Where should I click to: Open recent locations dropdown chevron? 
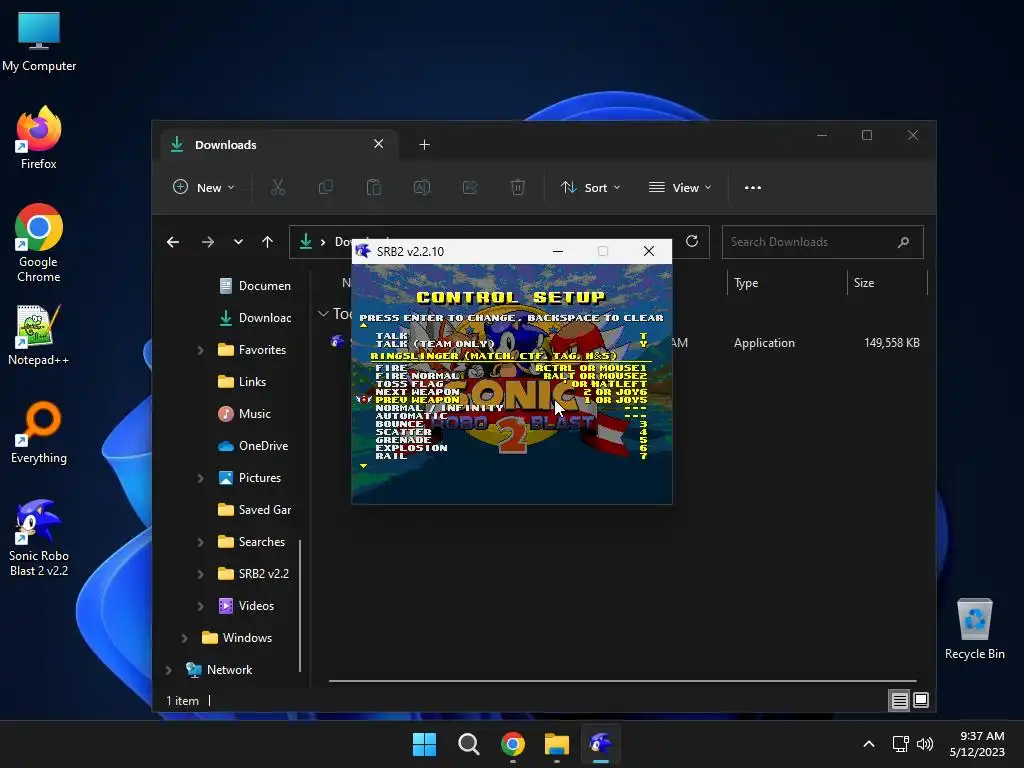[238, 242]
